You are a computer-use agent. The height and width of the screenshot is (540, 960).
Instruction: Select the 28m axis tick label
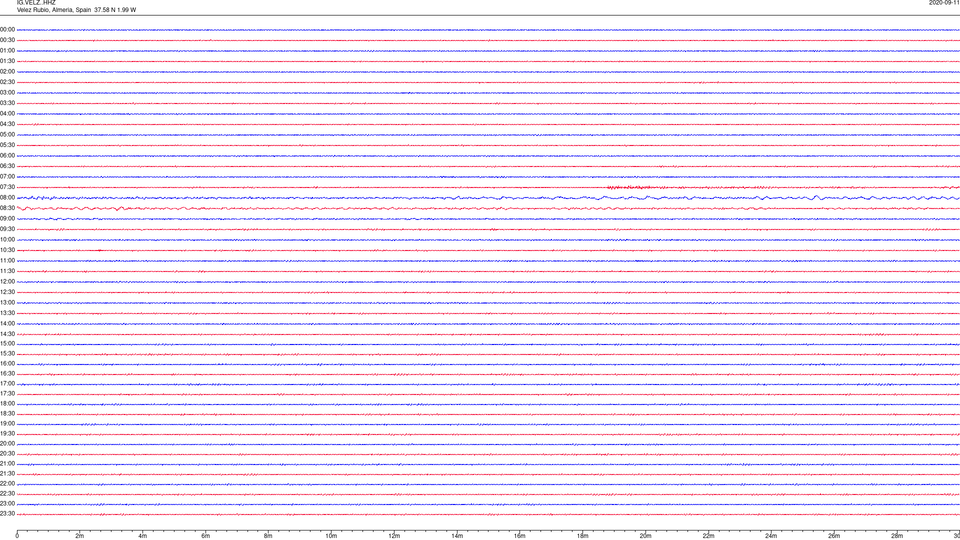897,536
